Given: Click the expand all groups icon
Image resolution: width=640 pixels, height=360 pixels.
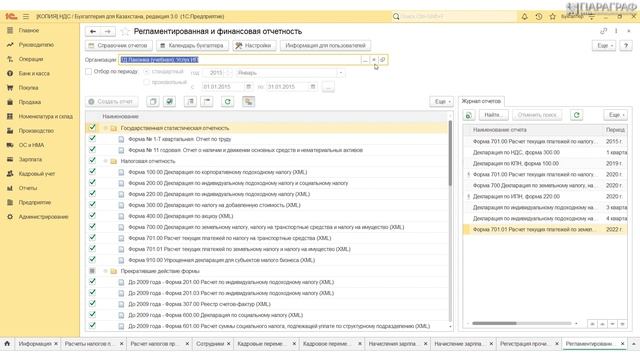Looking at the screenshot, I should coord(190,102).
